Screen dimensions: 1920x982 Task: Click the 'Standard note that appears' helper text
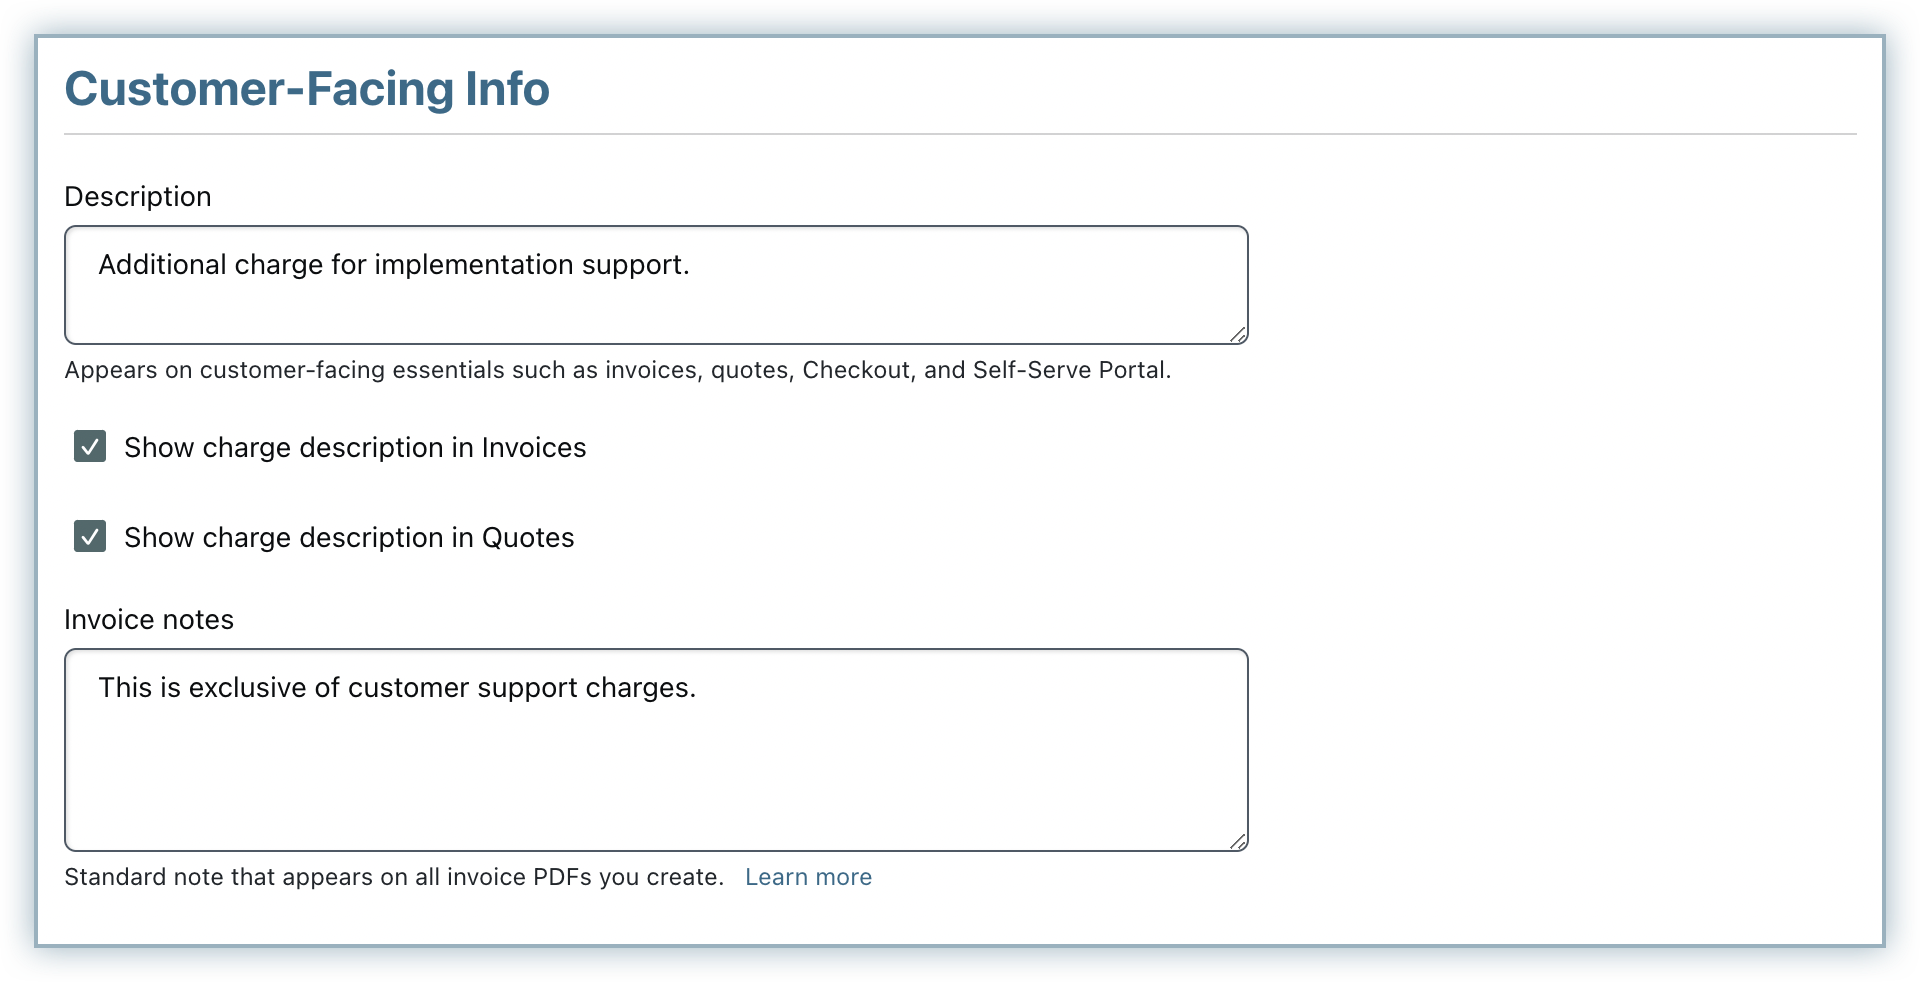pyautogui.click(x=394, y=877)
